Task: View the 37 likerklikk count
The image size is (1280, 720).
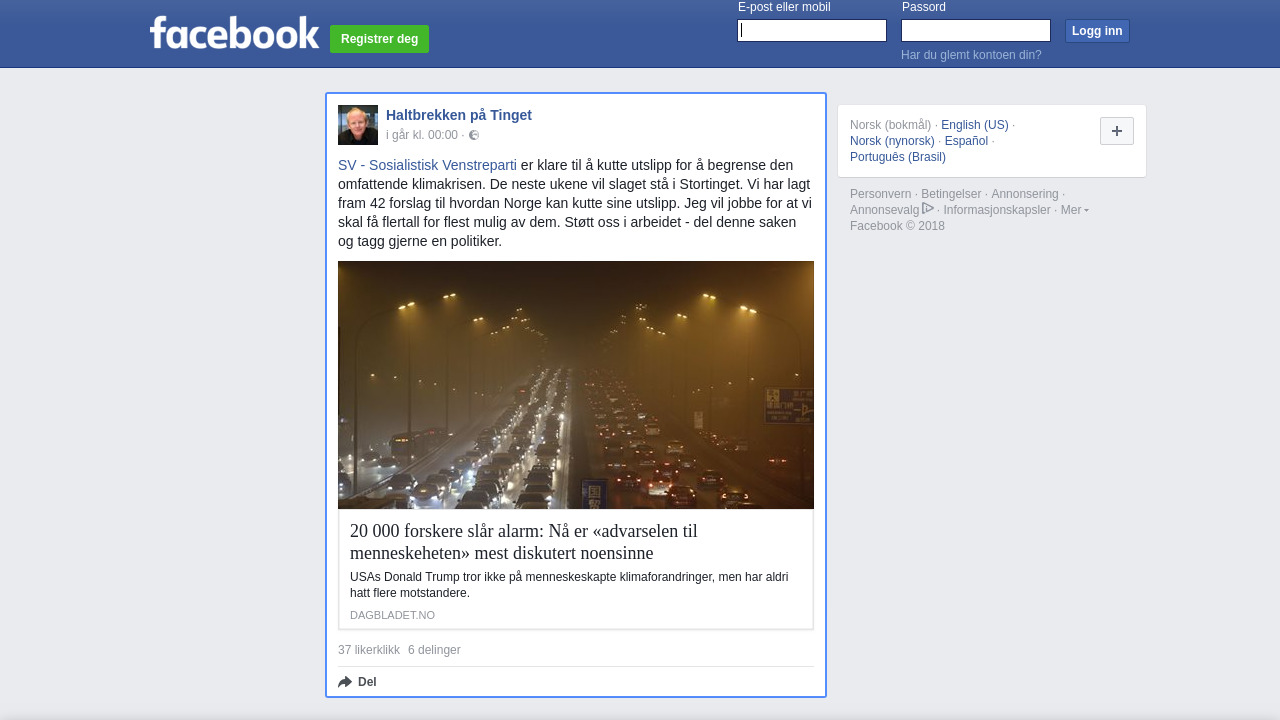Action: pos(368,650)
